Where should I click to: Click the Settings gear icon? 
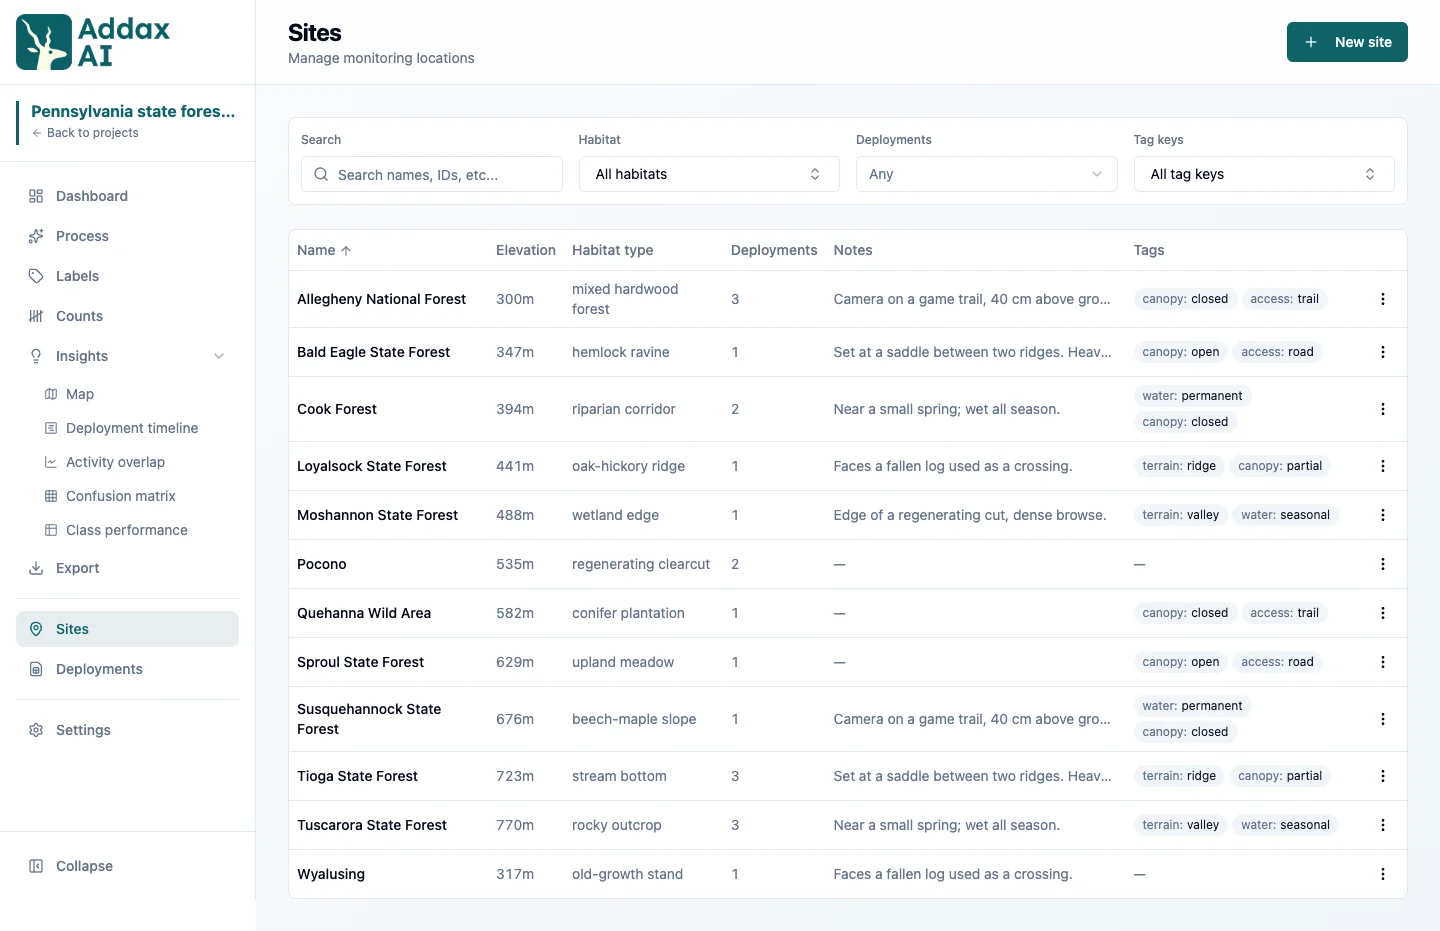click(x=36, y=730)
